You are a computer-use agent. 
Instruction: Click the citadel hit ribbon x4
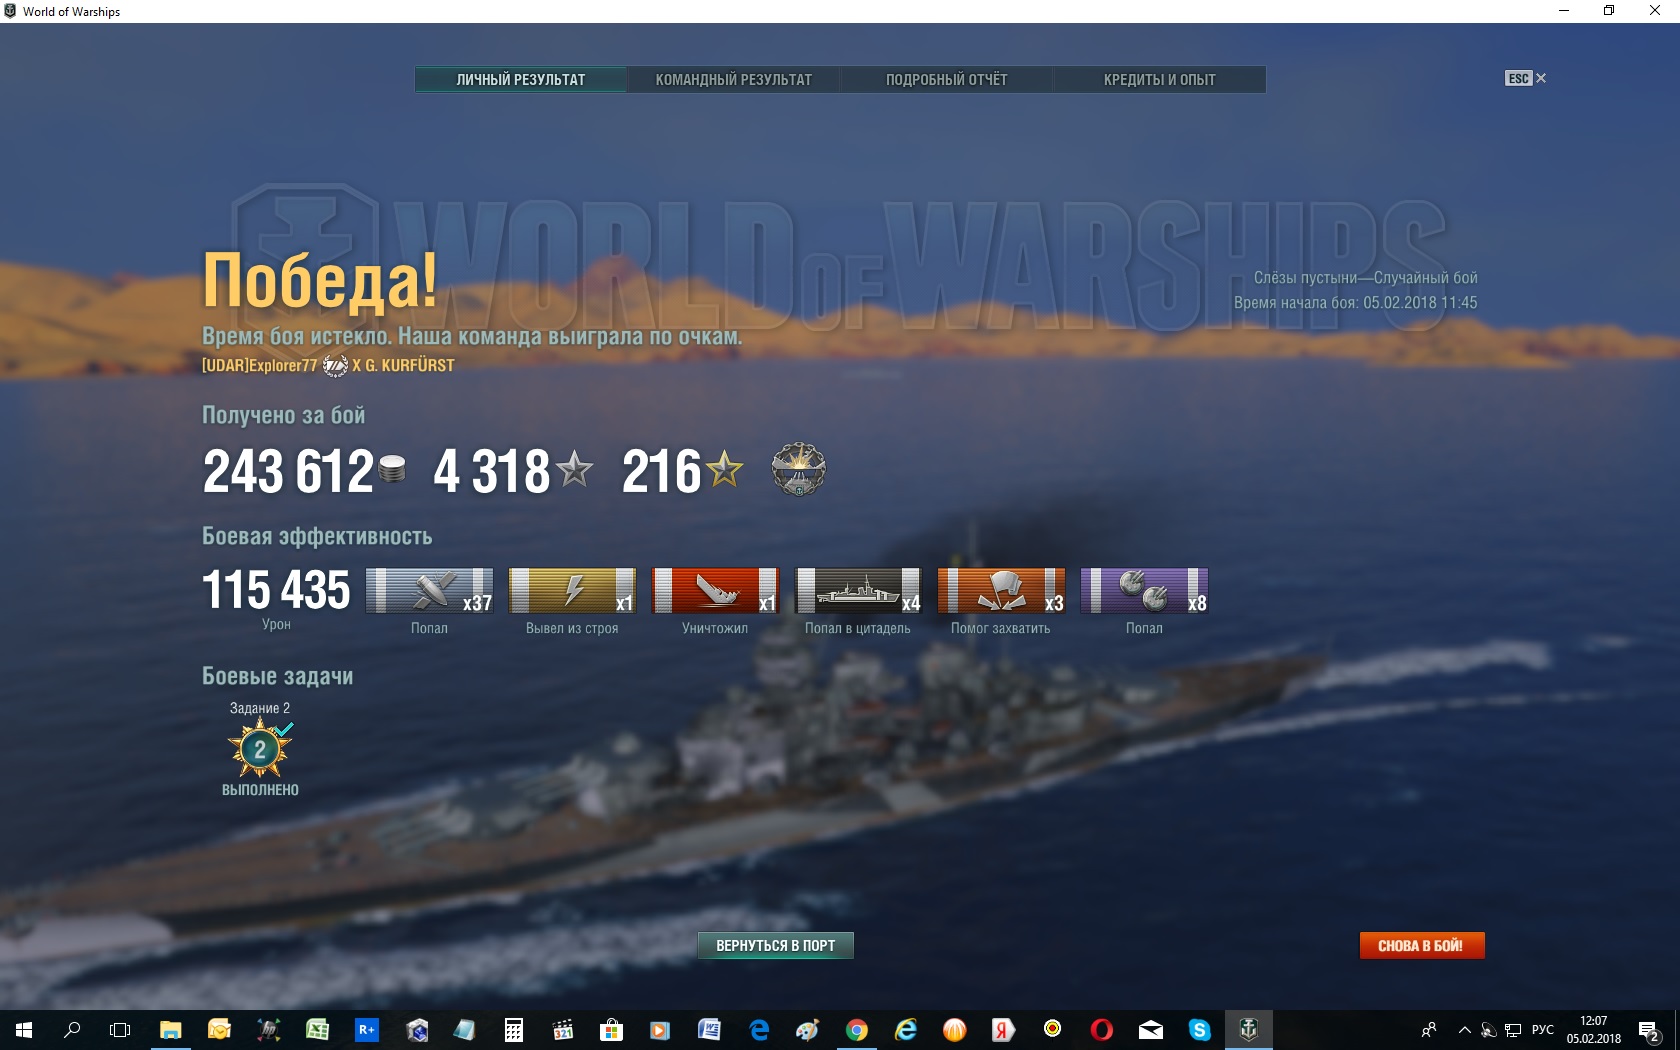coord(858,590)
